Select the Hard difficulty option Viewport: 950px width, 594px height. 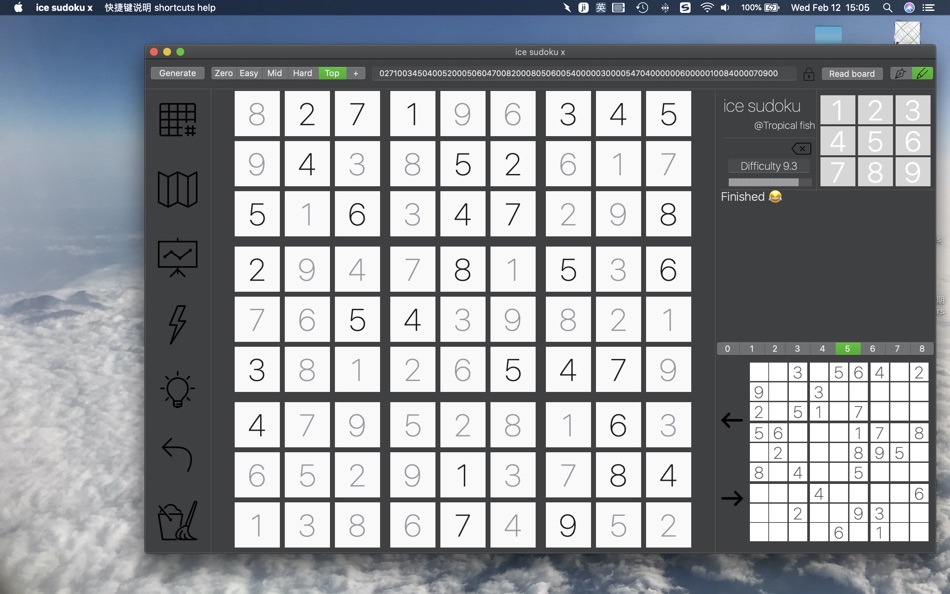point(302,73)
